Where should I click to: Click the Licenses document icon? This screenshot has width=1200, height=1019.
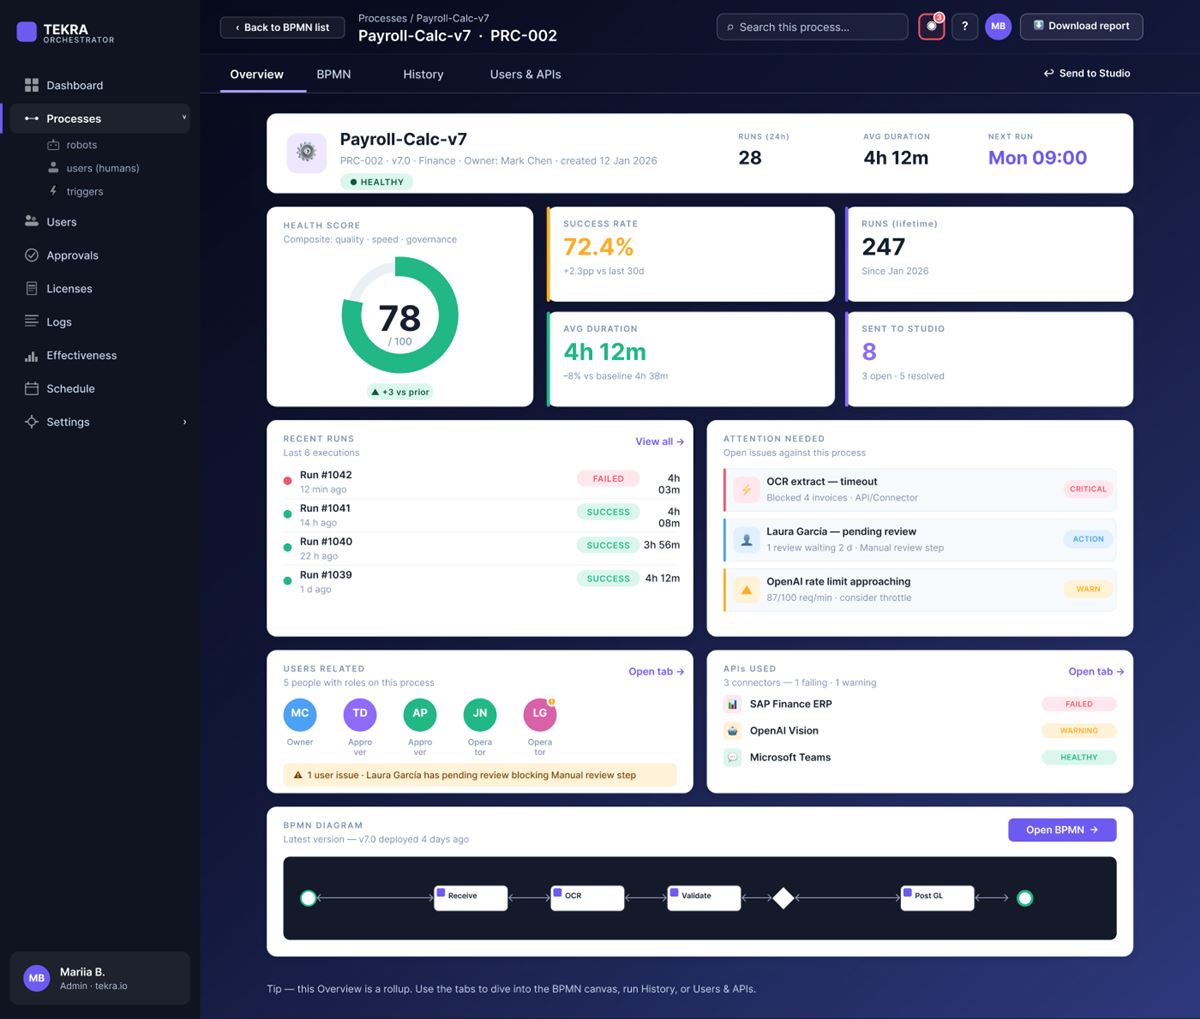[32, 288]
